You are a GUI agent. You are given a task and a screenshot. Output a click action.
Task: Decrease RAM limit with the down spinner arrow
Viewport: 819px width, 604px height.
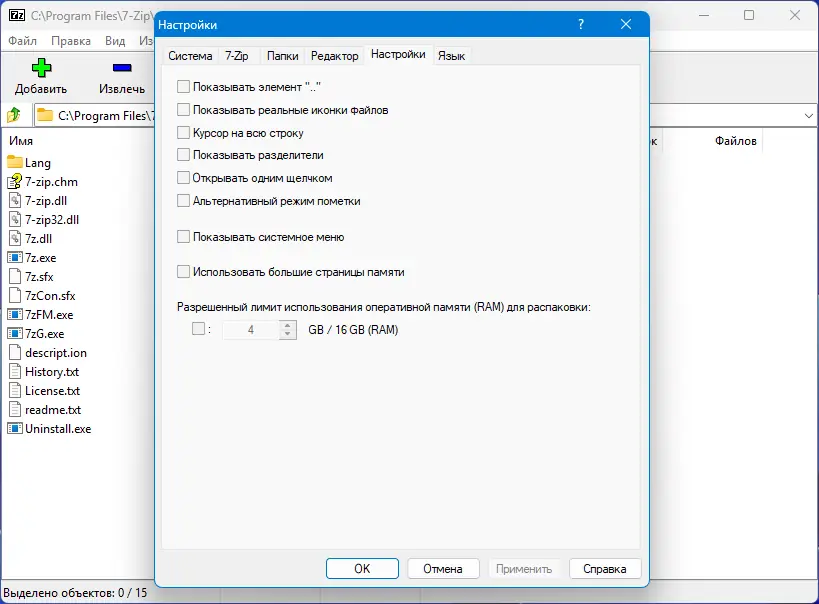coord(287,334)
